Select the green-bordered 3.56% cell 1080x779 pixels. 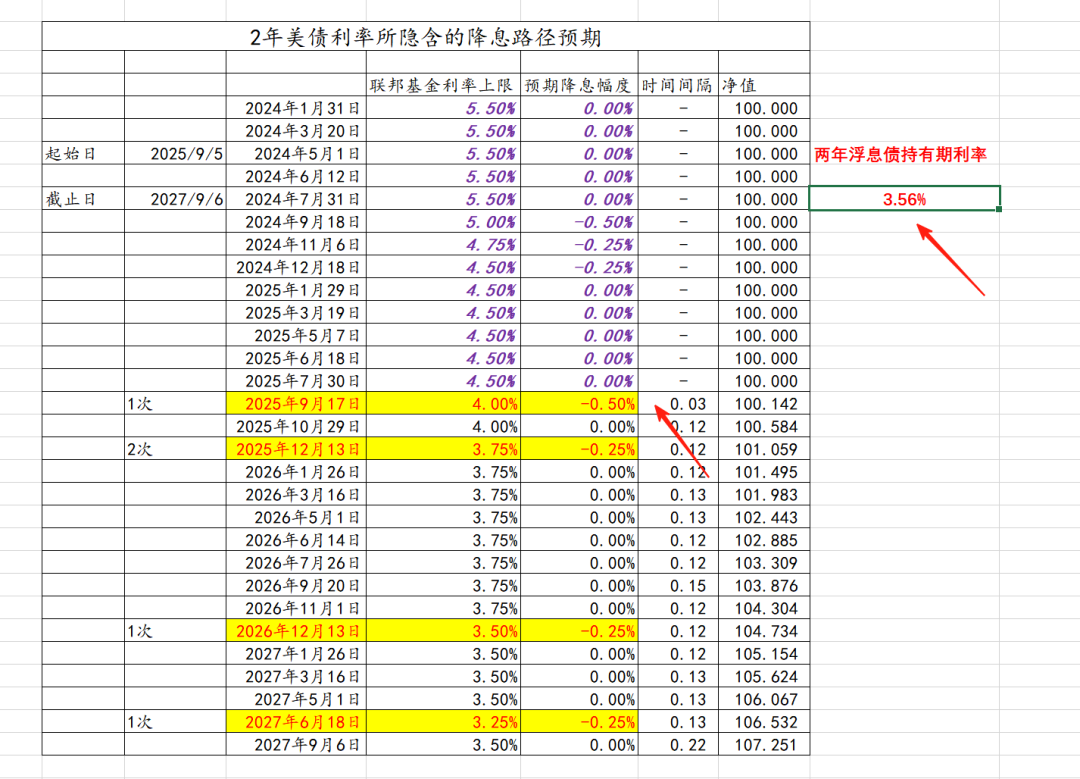point(904,199)
